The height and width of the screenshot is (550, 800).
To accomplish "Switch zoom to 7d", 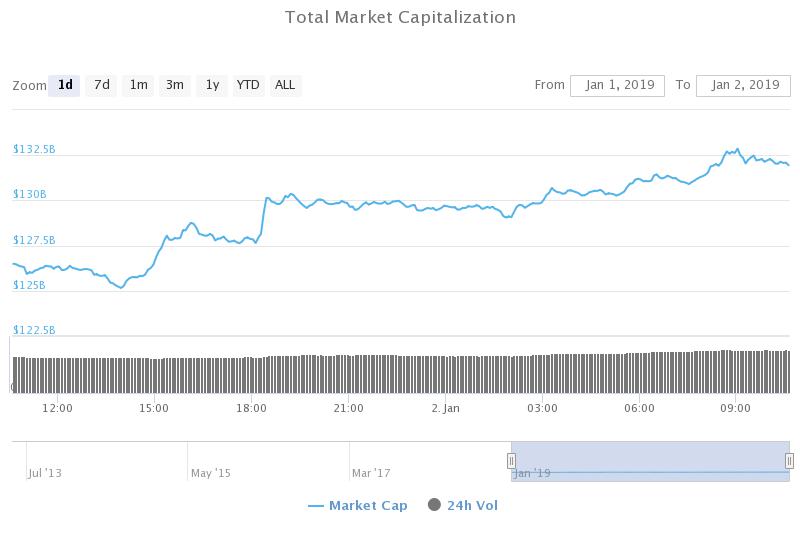I will pos(102,85).
